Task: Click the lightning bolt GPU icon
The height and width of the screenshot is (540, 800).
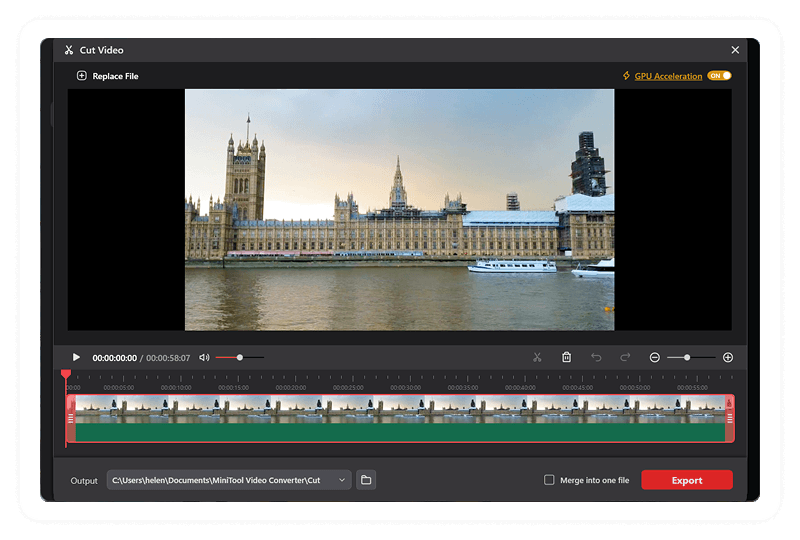Action: (627, 76)
